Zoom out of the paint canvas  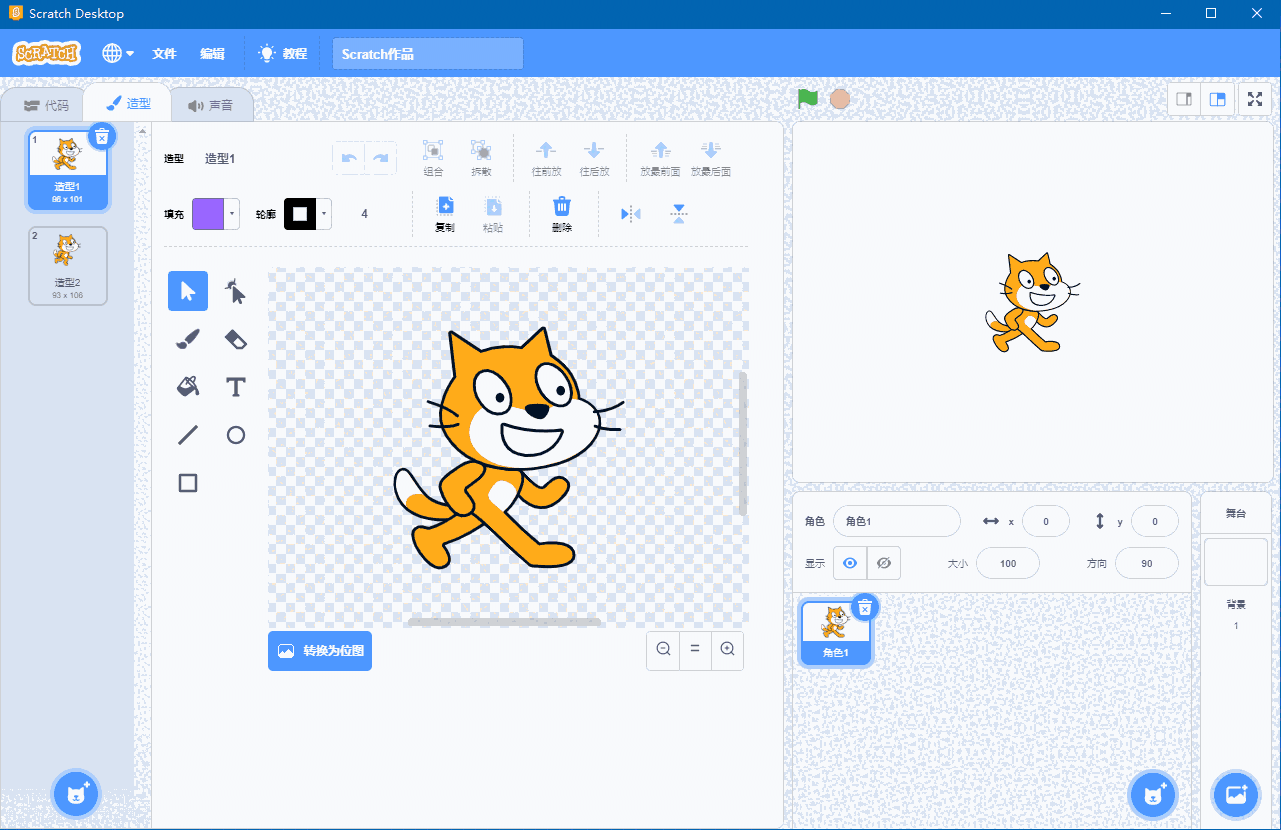(663, 650)
